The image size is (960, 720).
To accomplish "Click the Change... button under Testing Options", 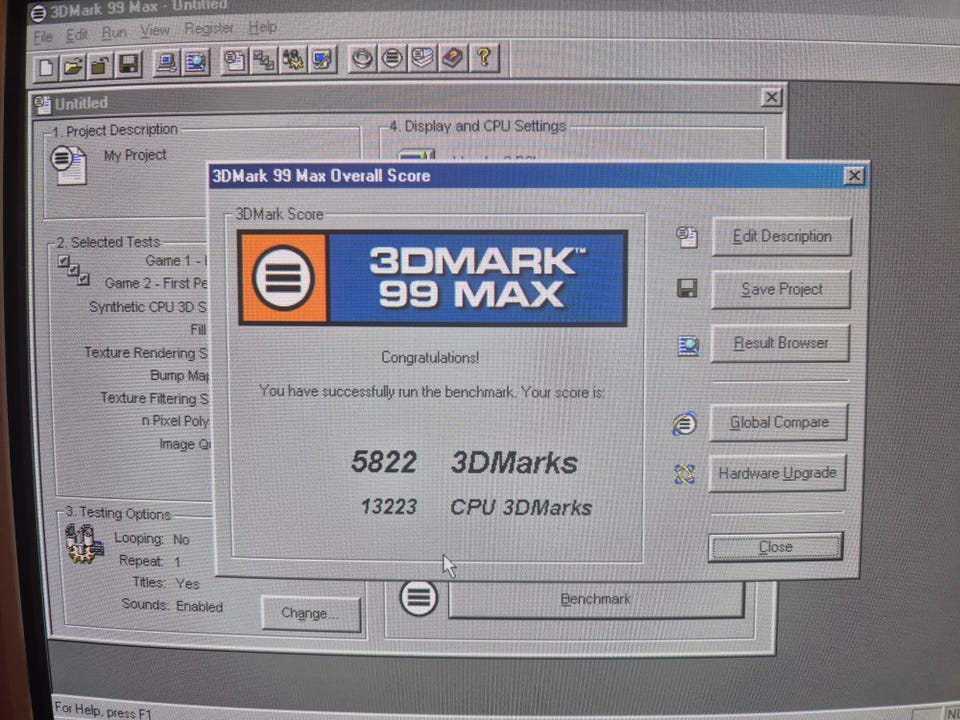I will (x=310, y=613).
